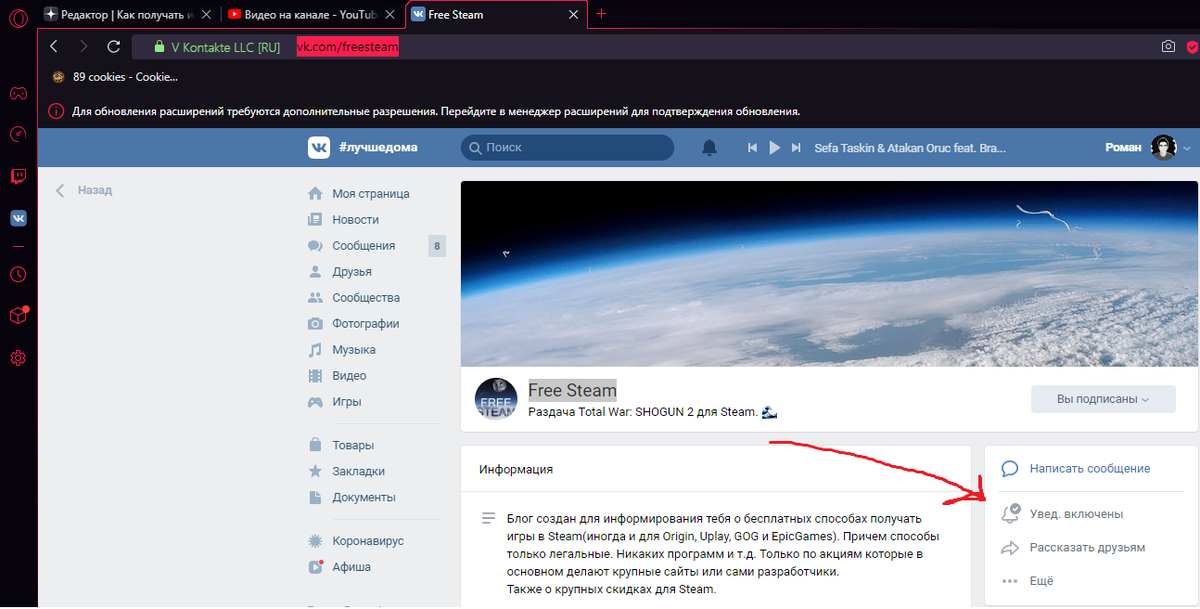
Task: Open GX Corner gamepad icon in sidebar
Action: point(18,93)
